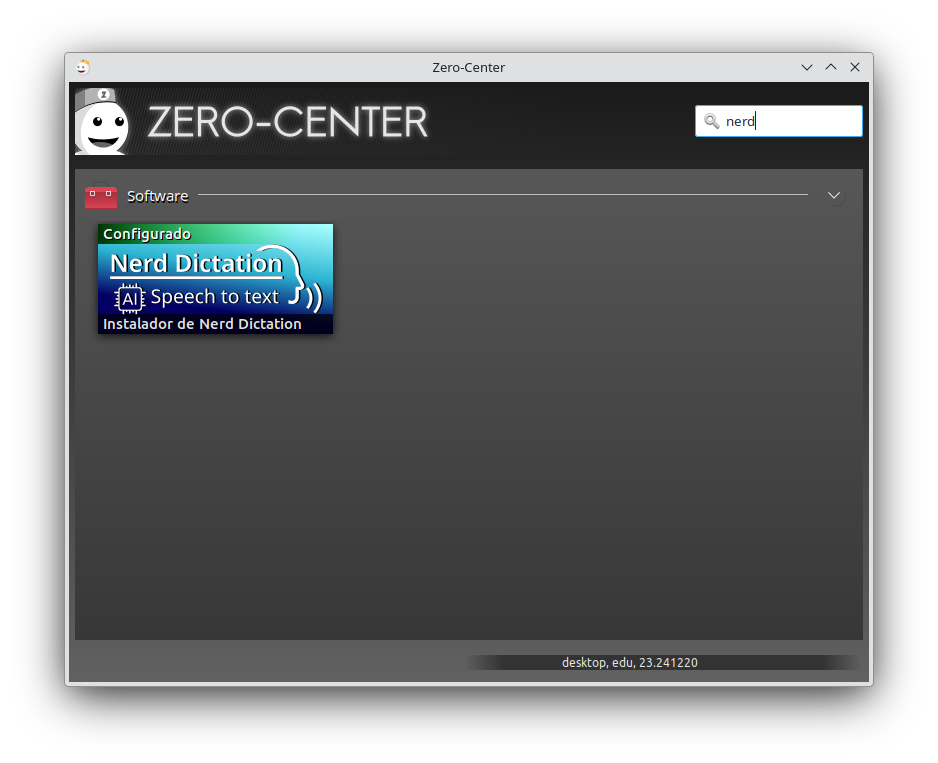Click the Nerd Dictation heading on tile
The width and height of the screenshot is (938, 763).
pos(196,264)
